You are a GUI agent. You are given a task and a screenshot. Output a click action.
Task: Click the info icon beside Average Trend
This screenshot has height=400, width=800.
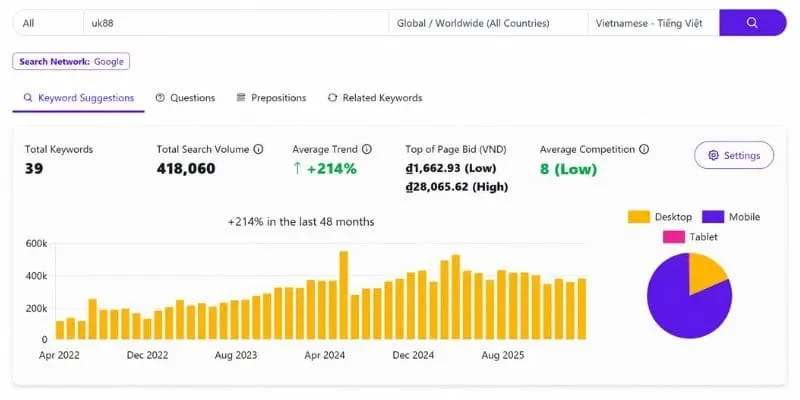point(367,149)
